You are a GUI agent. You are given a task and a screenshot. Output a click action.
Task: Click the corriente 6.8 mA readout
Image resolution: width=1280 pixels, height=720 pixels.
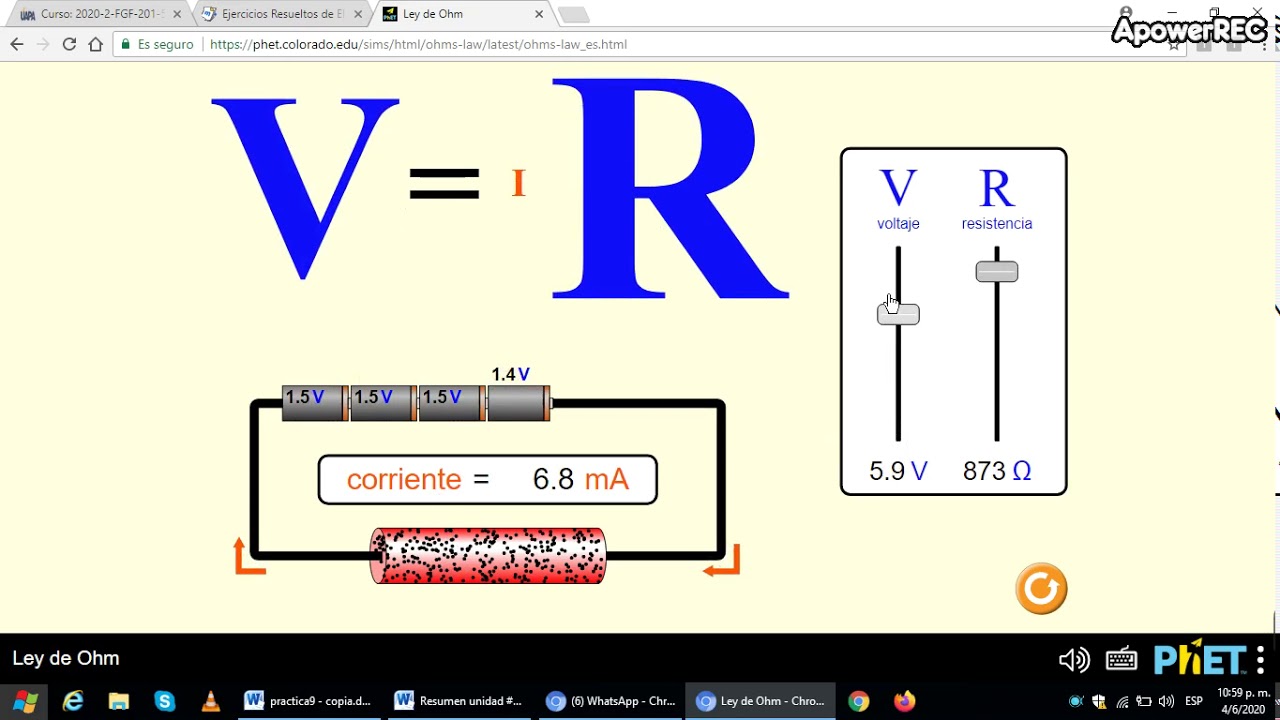(488, 480)
